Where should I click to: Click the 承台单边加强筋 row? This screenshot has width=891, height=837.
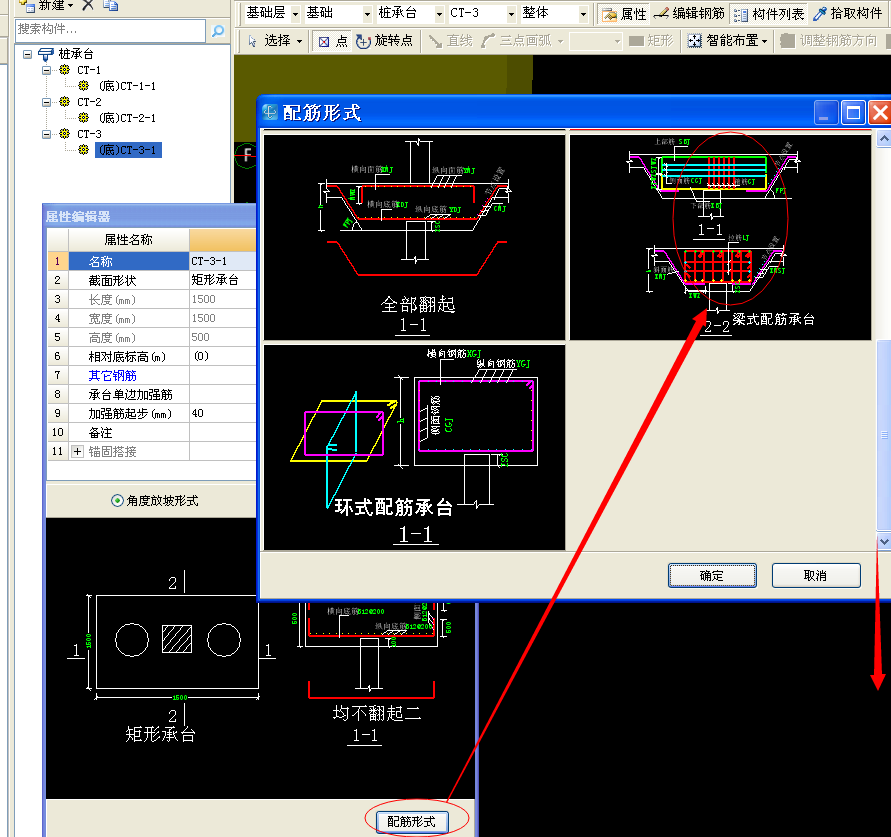coord(152,394)
